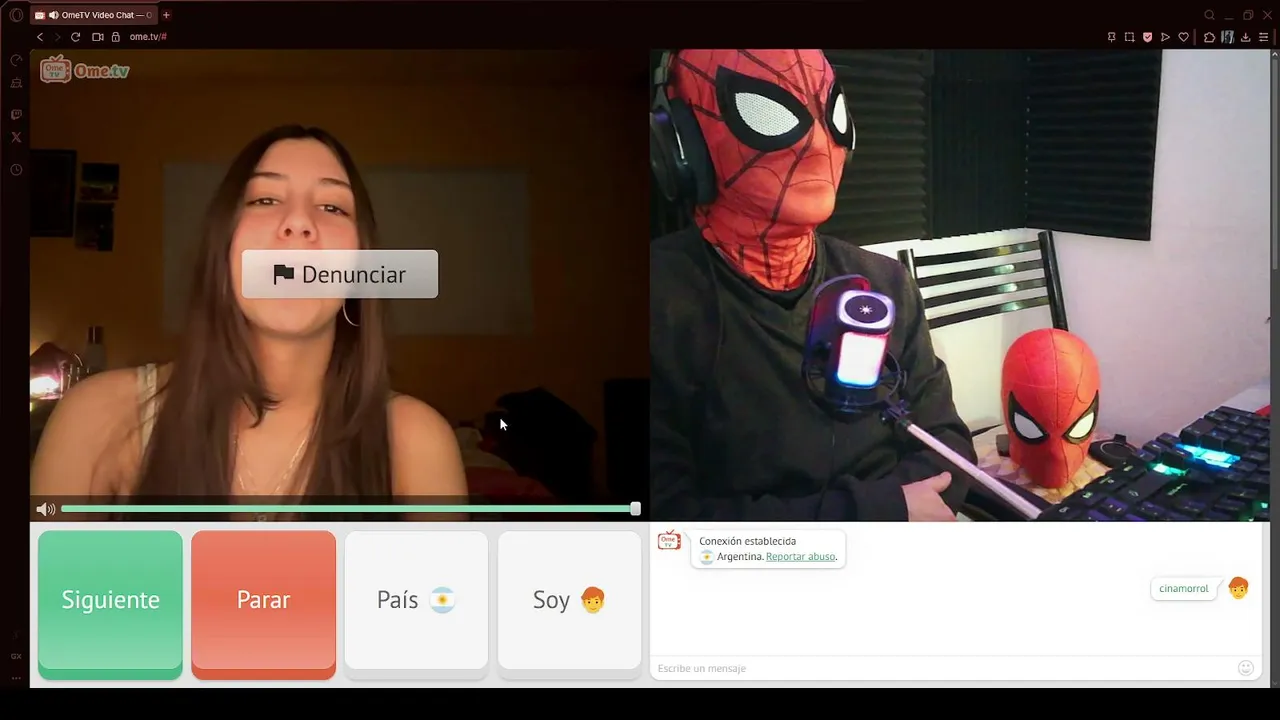Click the stranger's webcam video
This screenshot has width=1280, height=720.
pyautogui.click(x=340, y=285)
